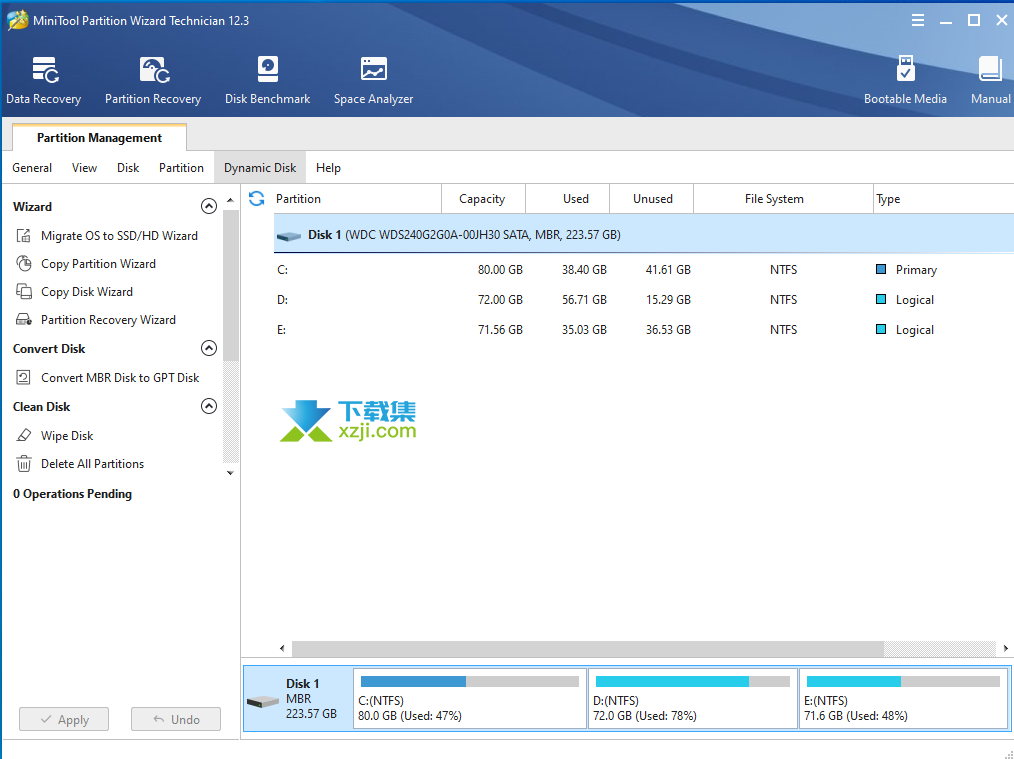Collapse the Clean Disk section
1014x759 pixels.
coord(208,406)
